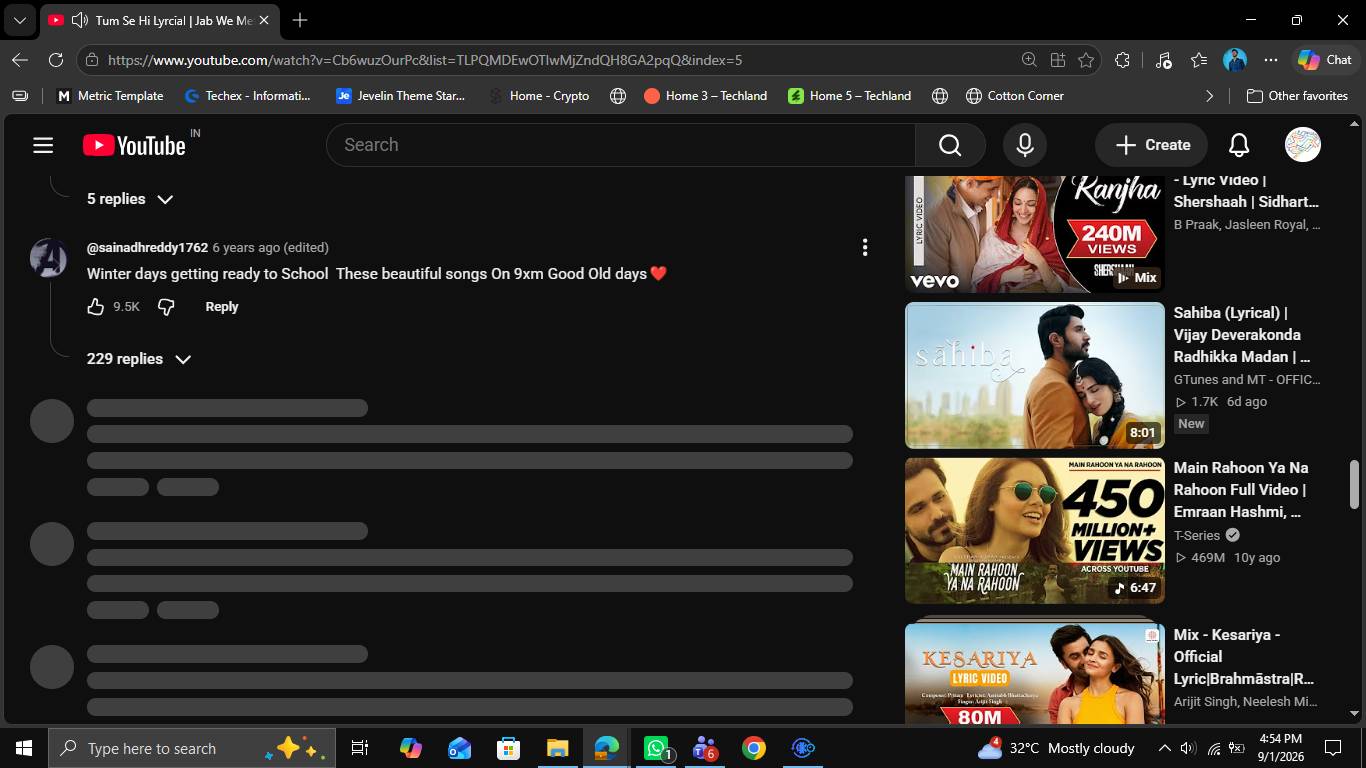Click the page vertical scrollbar thumb
Screen dimensions: 1366x768
(1355, 485)
